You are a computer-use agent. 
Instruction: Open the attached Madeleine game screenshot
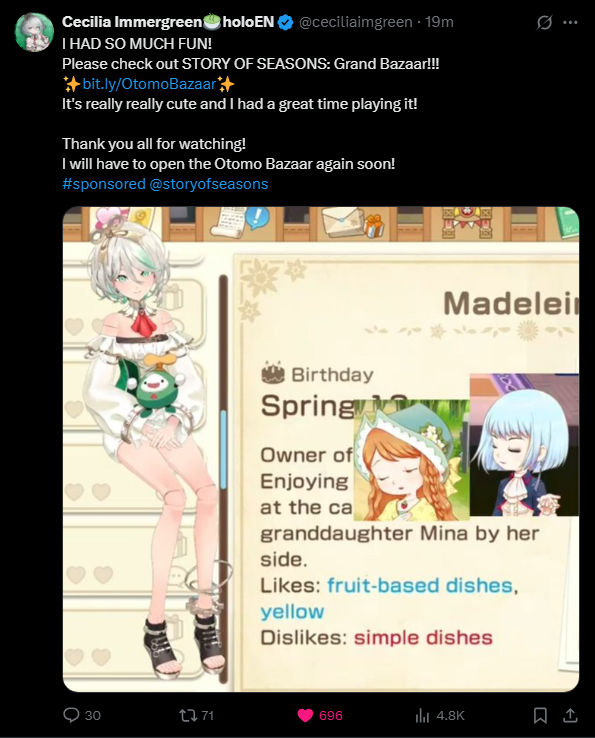pyautogui.click(x=321, y=449)
